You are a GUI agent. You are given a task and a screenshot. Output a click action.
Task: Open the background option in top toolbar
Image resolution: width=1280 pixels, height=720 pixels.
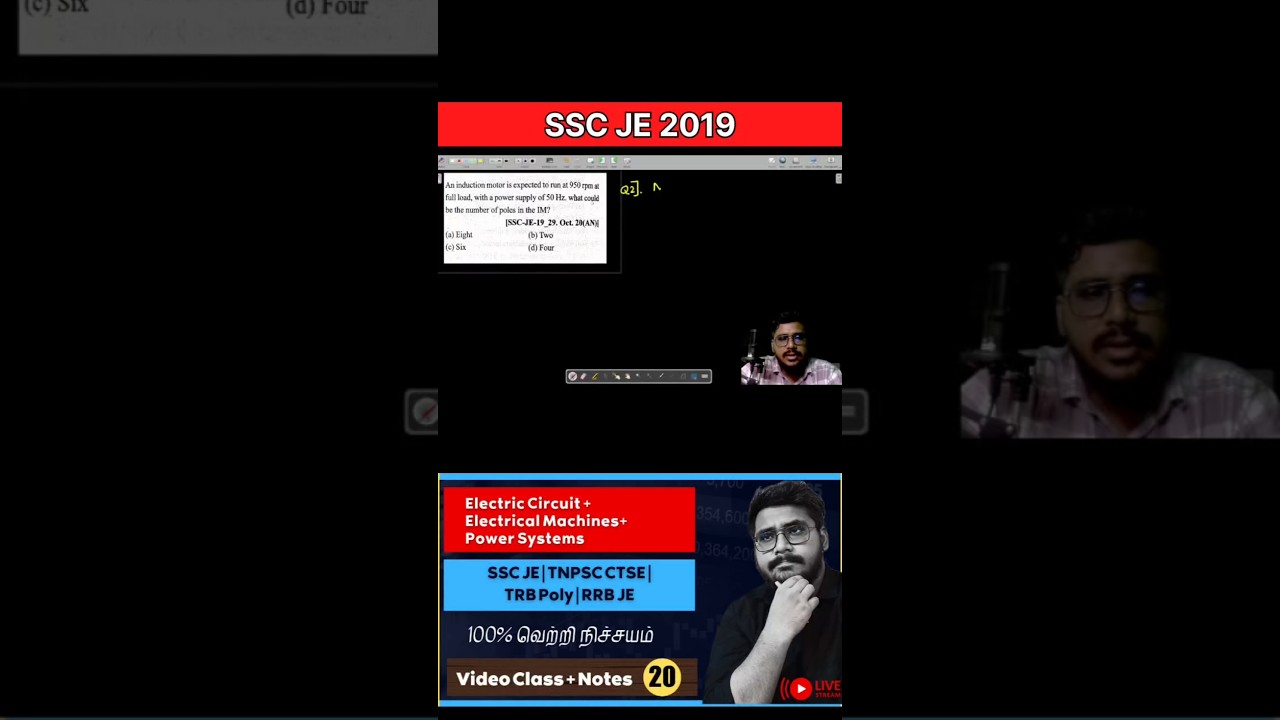coord(549,162)
